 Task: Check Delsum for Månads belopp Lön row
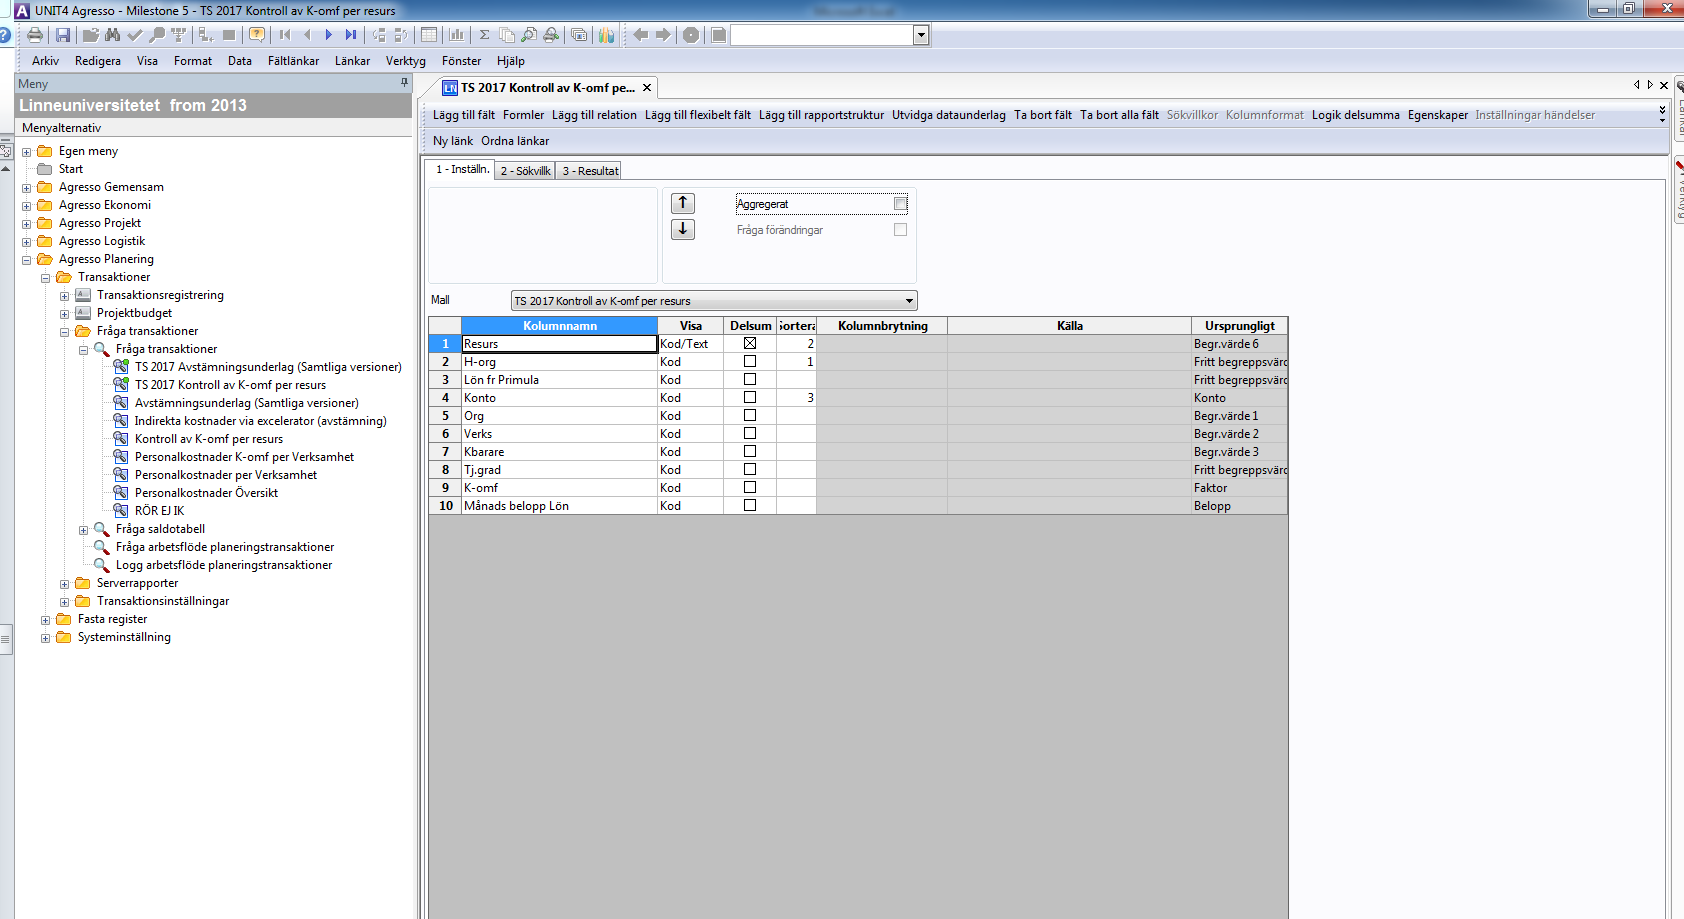tap(750, 505)
